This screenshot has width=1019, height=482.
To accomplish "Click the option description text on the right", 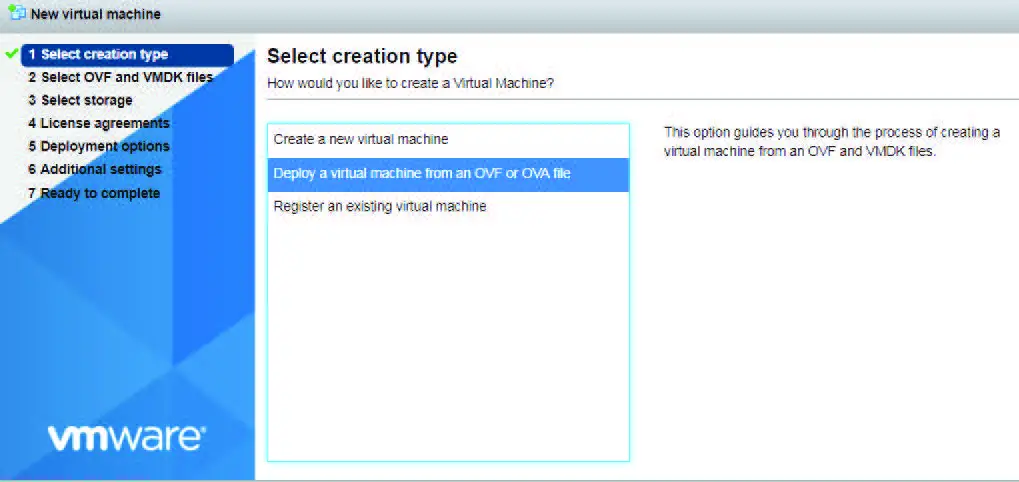I will (x=832, y=142).
